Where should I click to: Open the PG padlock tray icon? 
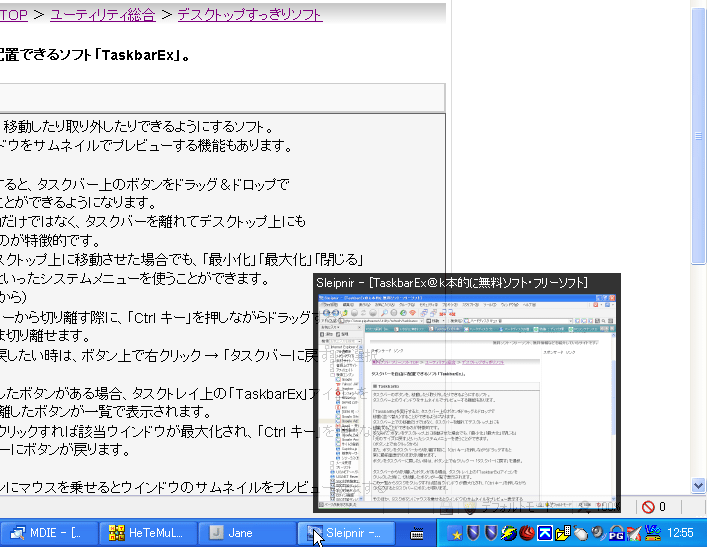[x=616, y=533]
